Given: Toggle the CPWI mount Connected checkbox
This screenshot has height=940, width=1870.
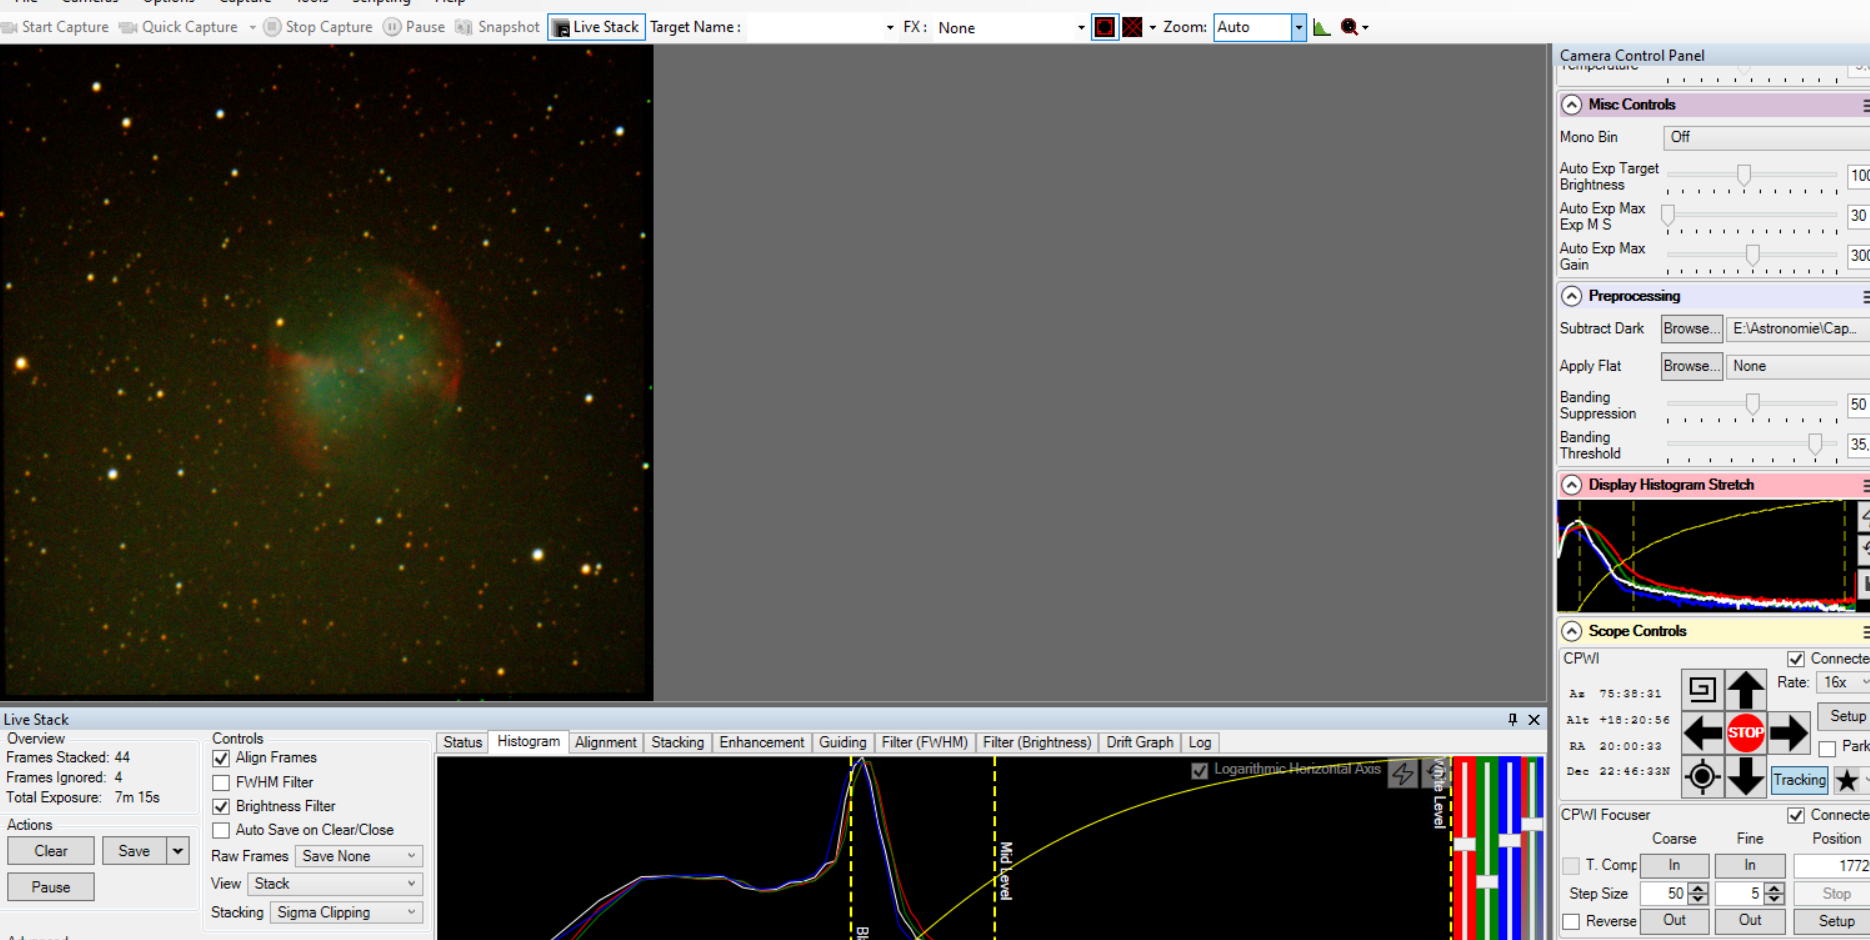Looking at the screenshot, I should click(1796, 659).
